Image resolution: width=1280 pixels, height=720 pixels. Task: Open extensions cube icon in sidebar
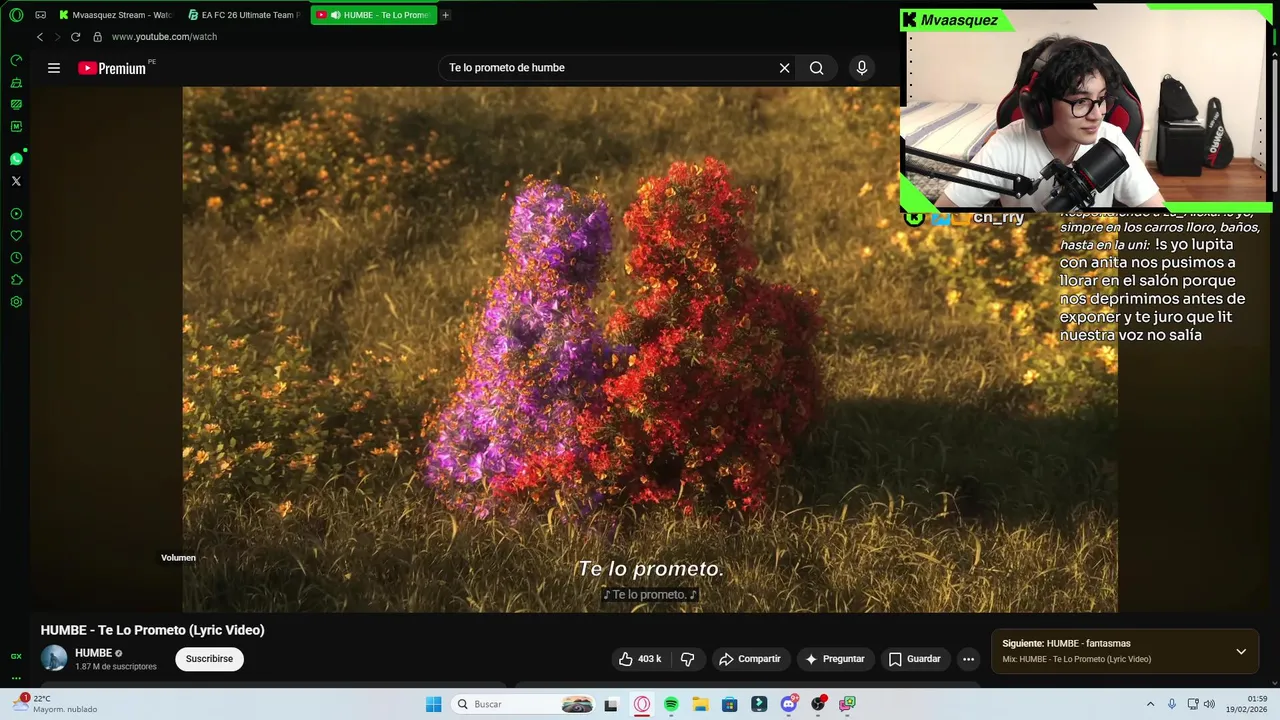[16, 280]
